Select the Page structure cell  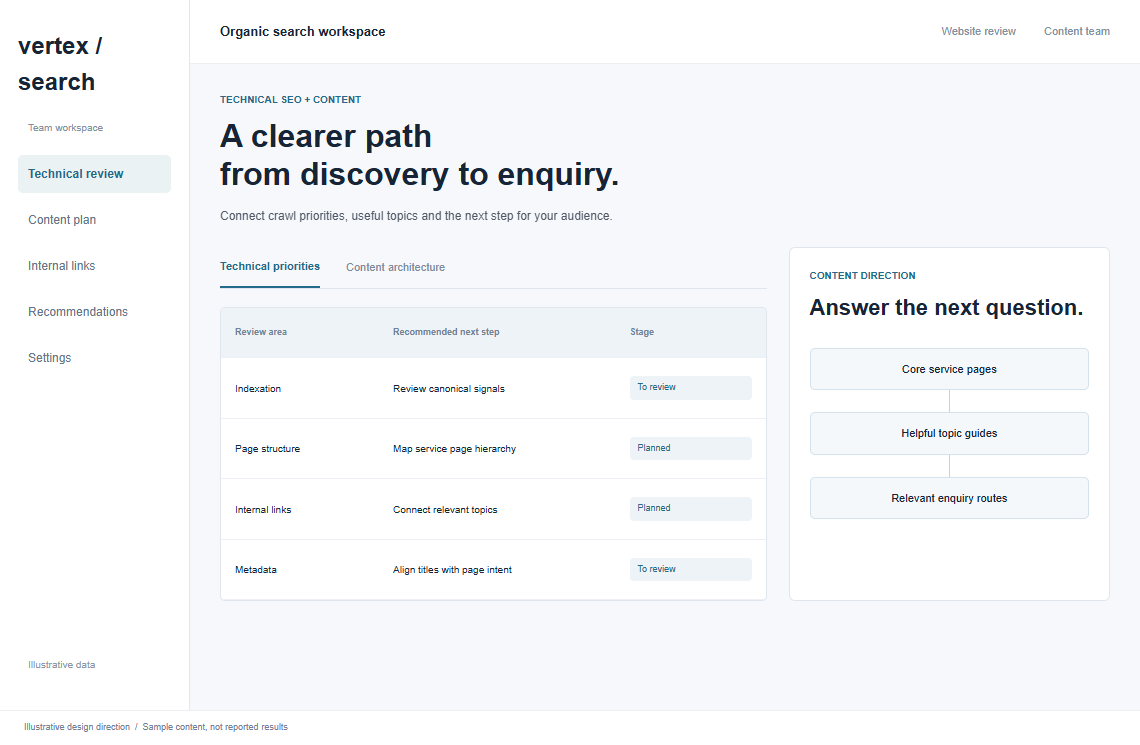tap(268, 449)
